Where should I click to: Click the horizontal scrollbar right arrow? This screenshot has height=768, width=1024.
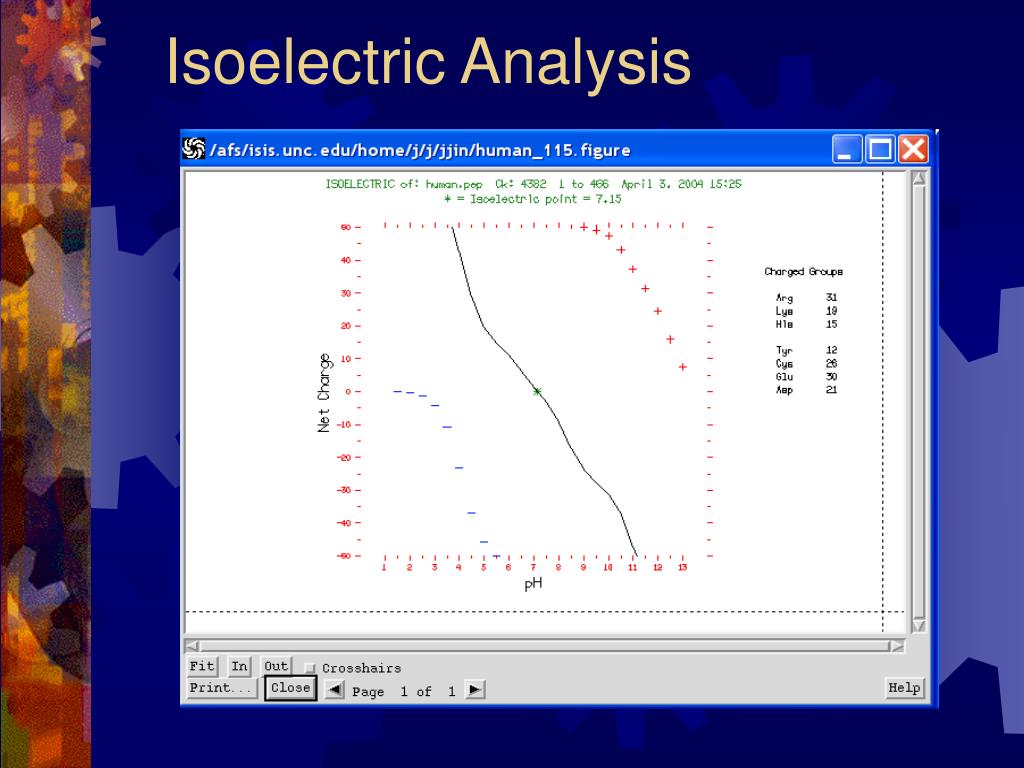click(897, 646)
